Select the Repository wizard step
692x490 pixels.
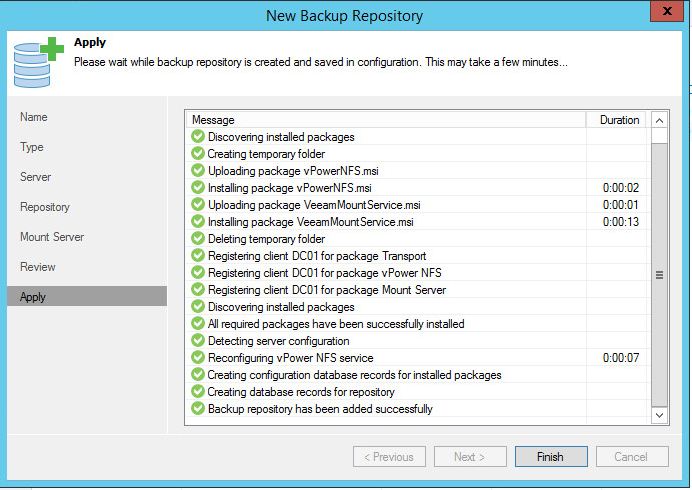(45, 207)
